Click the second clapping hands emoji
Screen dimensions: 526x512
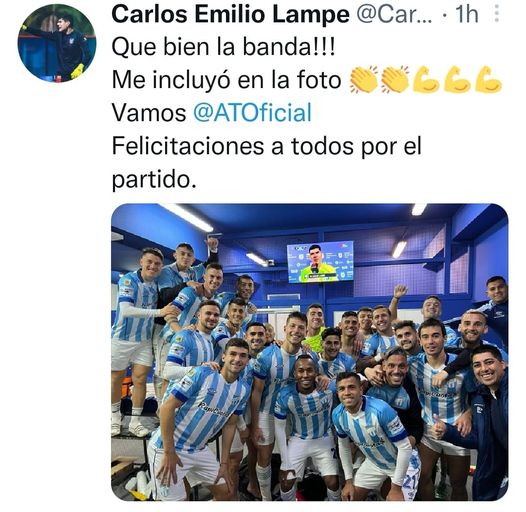(x=396, y=80)
